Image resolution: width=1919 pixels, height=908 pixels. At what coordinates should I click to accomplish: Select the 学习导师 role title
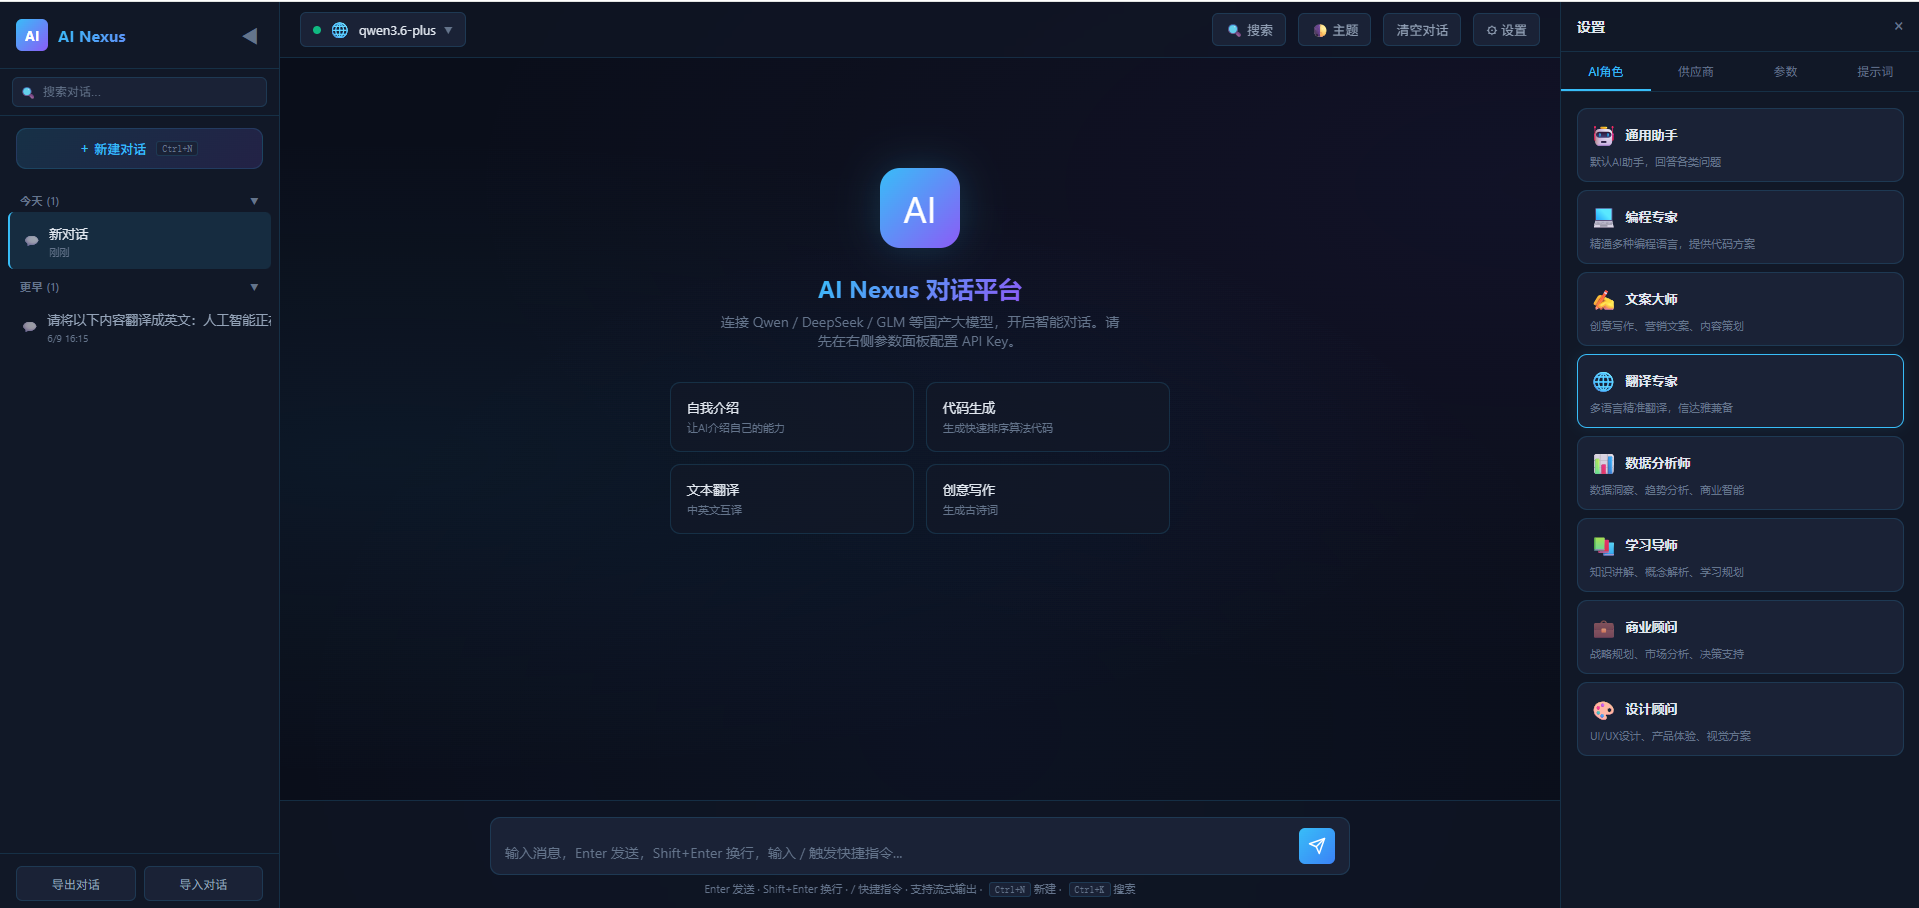pyautogui.click(x=1651, y=546)
